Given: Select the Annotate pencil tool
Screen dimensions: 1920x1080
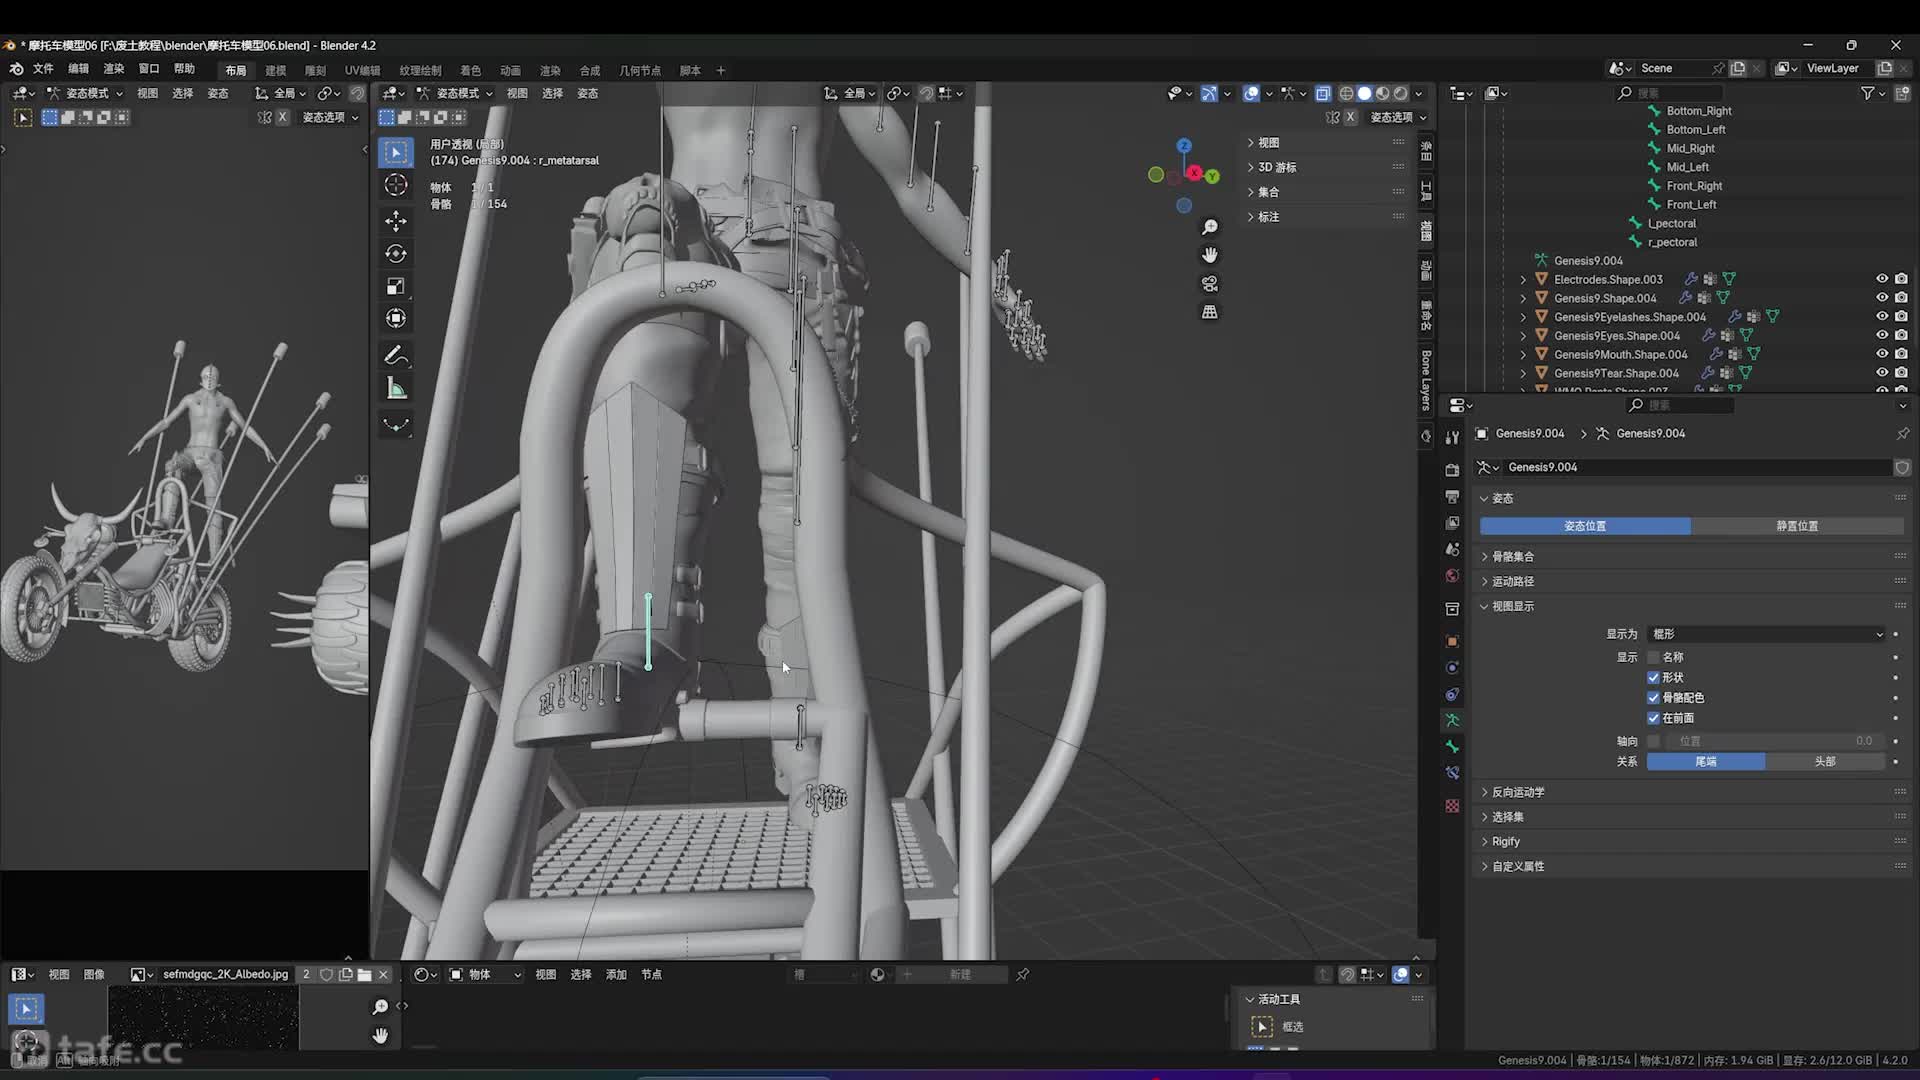Looking at the screenshot, I should tap(396, 356).
